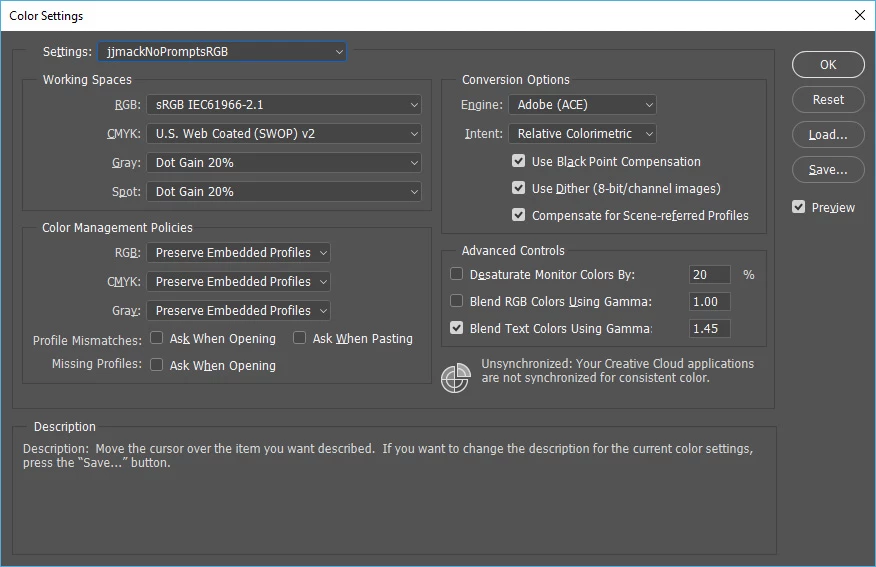Viewport: 876px width, 567px height.
Task: Enable Profile Mismatches Ask When Opening
Action: (156, 338)
